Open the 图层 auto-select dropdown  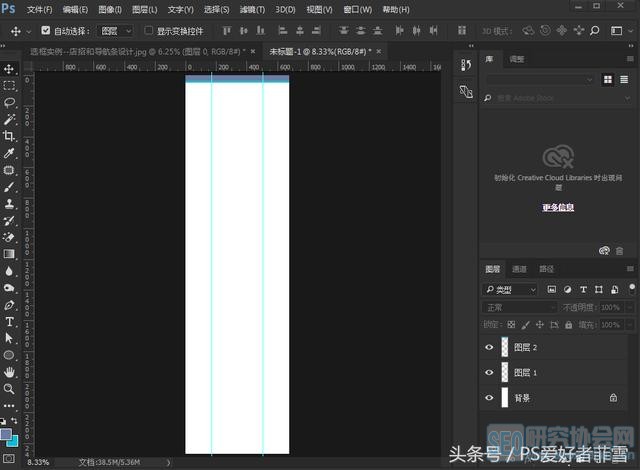coord(115,31)
